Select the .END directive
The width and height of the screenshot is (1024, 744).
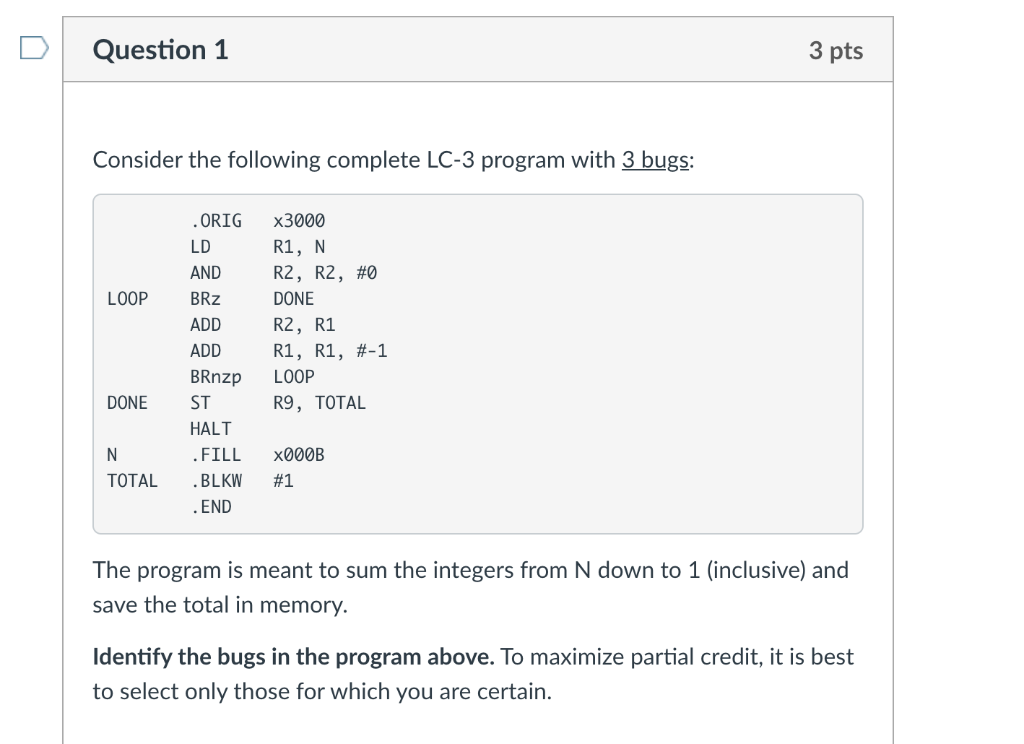210,506
